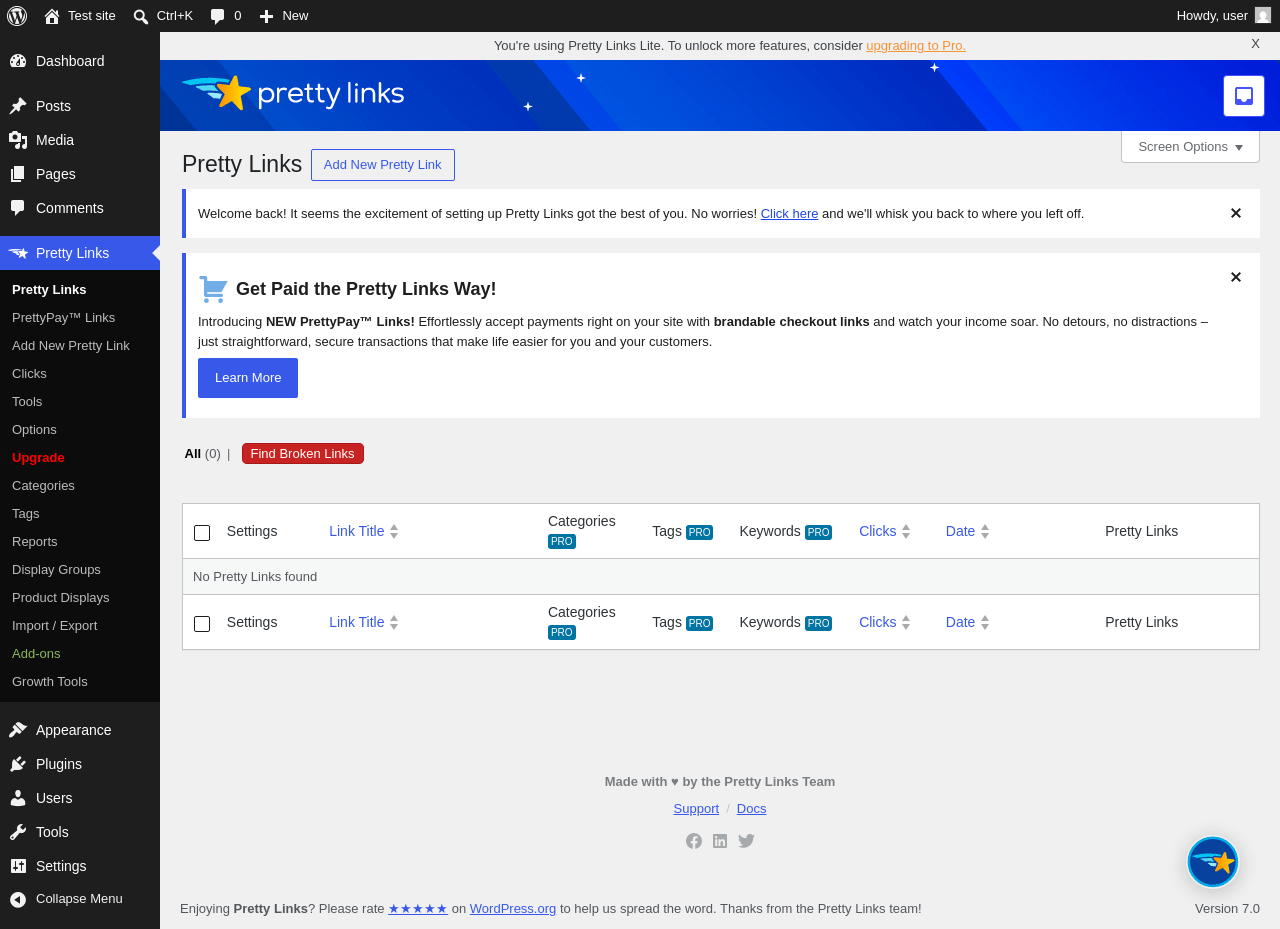Screen dimensions: 1280x929
Task: Tick the select-all checkbox in table header
Action: [202, 533]
